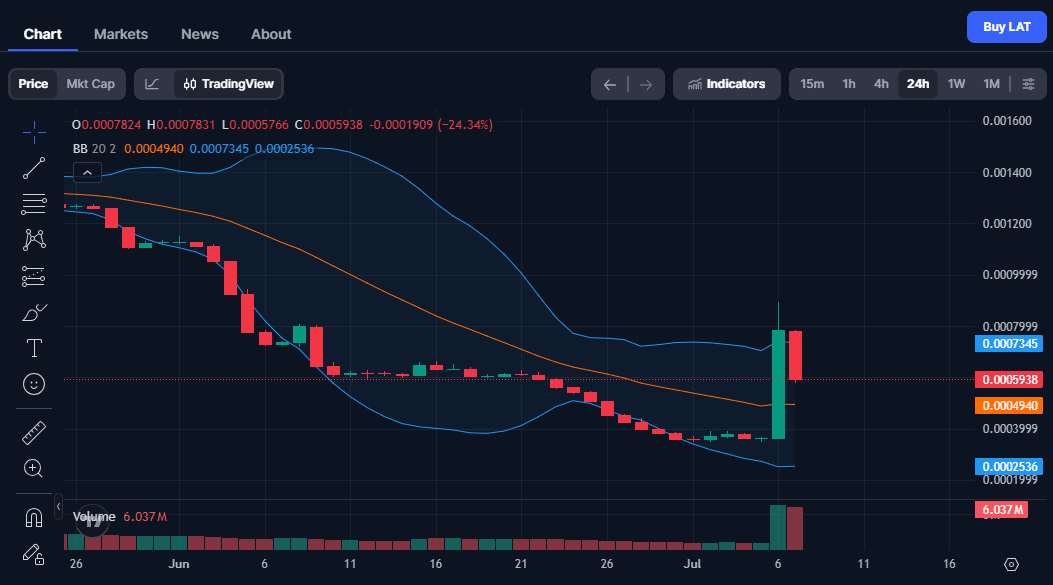This screenshot has width=1053, height=585.
Task: Click the blue 0.0007345 upper band price label
Action: [1009, 344]
